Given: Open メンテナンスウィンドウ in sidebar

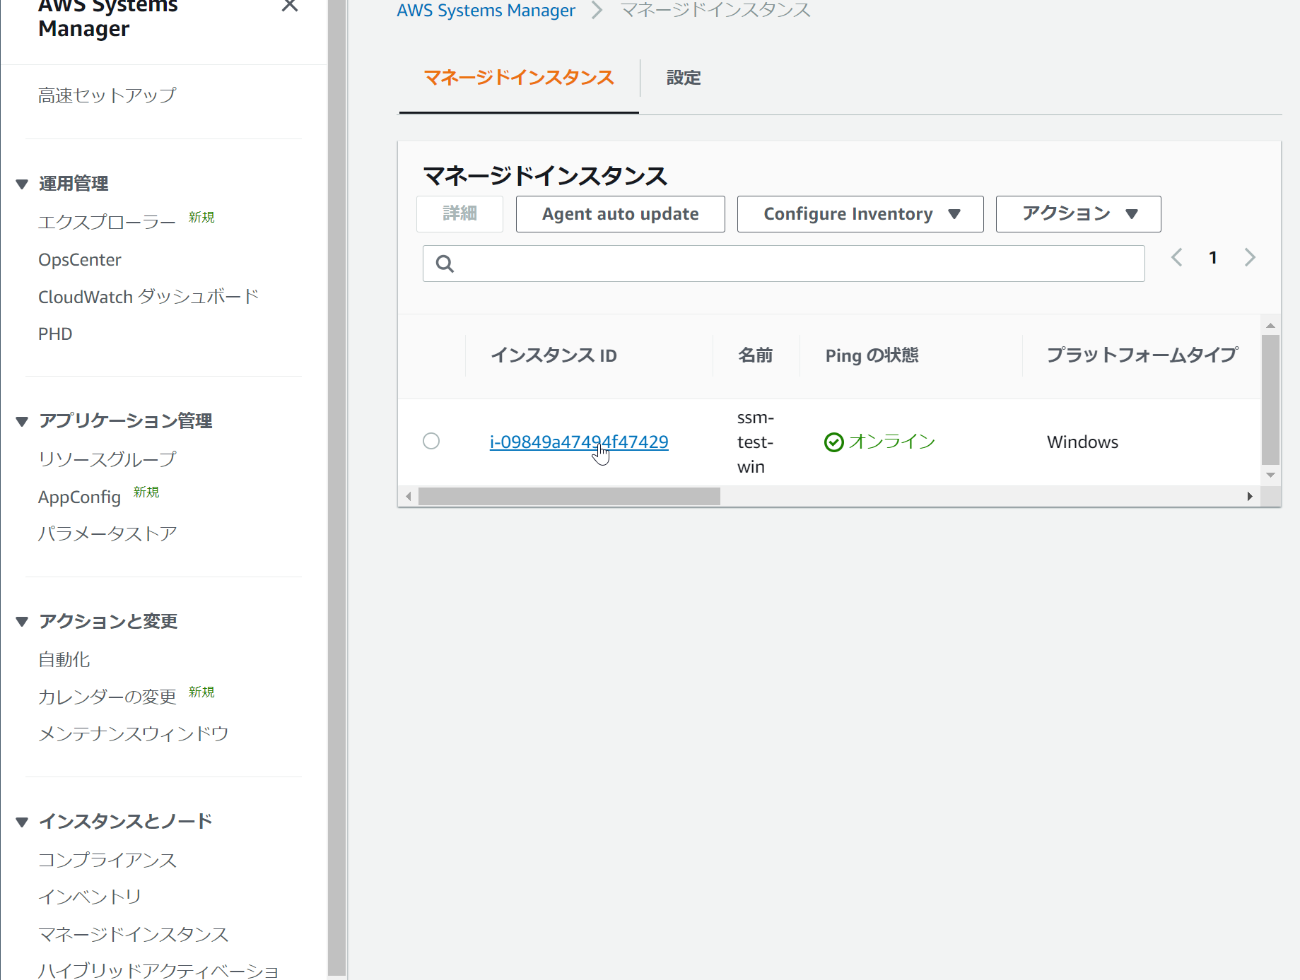Looking at the screenshot, I should (133, 734).
